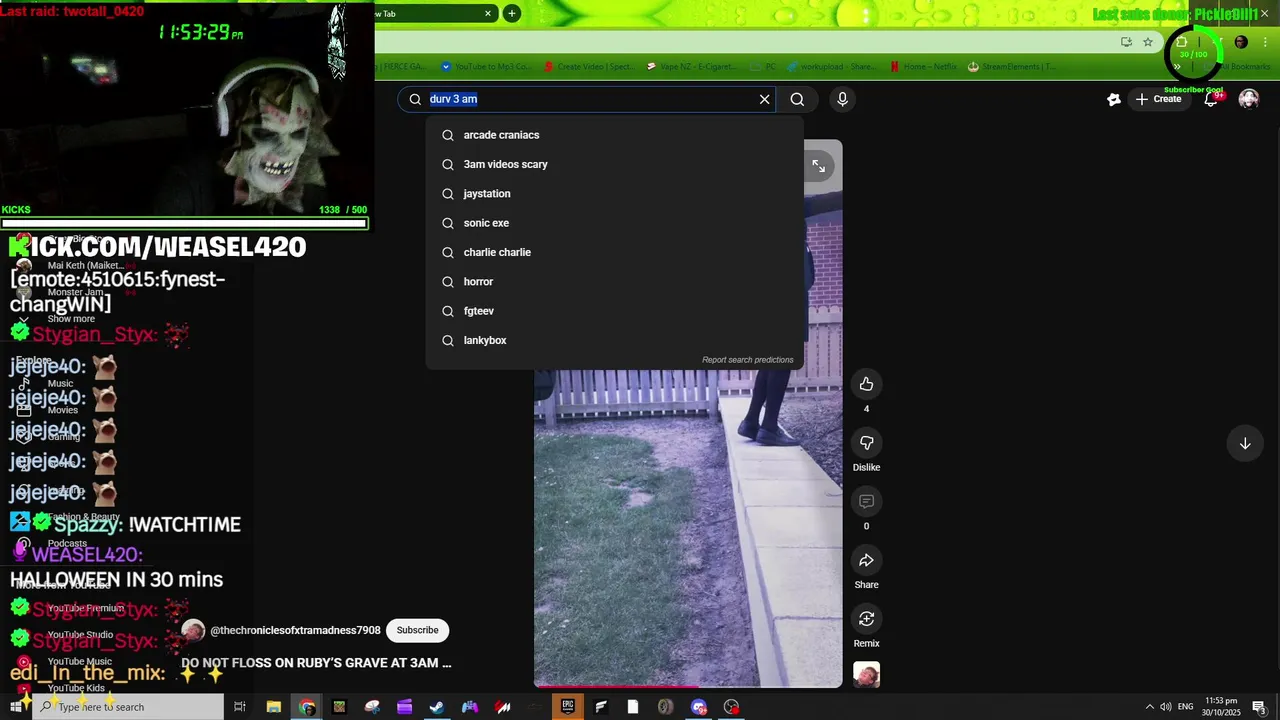Open YouTube notifications bell
This screenshot has width=1280, height=720.
[1211, 99]
